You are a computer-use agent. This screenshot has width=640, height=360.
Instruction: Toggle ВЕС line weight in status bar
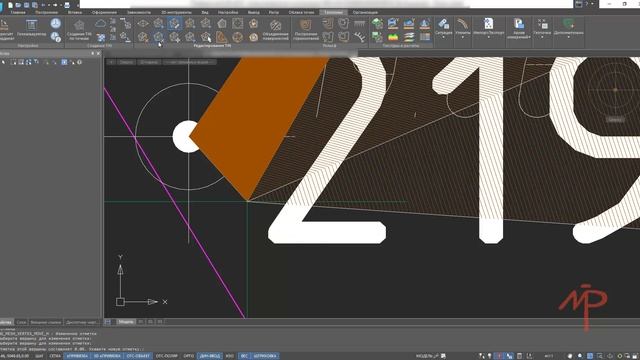pos(244,356)
